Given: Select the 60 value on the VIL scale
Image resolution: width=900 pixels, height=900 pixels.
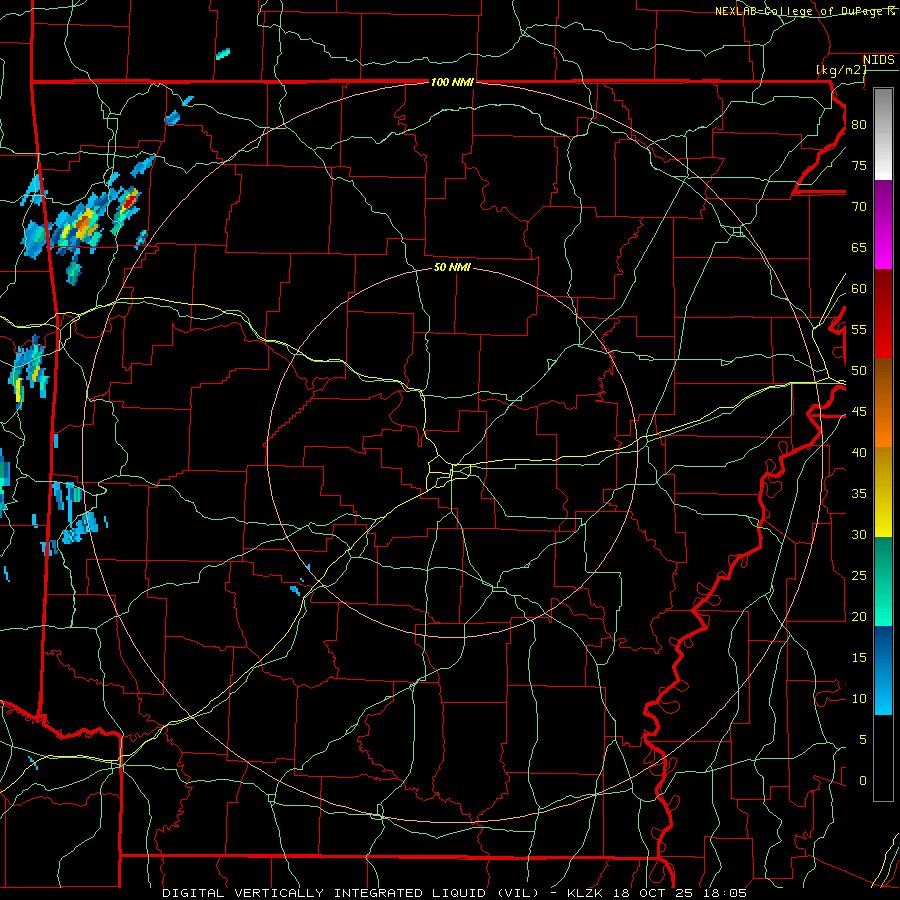Looking at the screenshot, I should pos(859,289).
